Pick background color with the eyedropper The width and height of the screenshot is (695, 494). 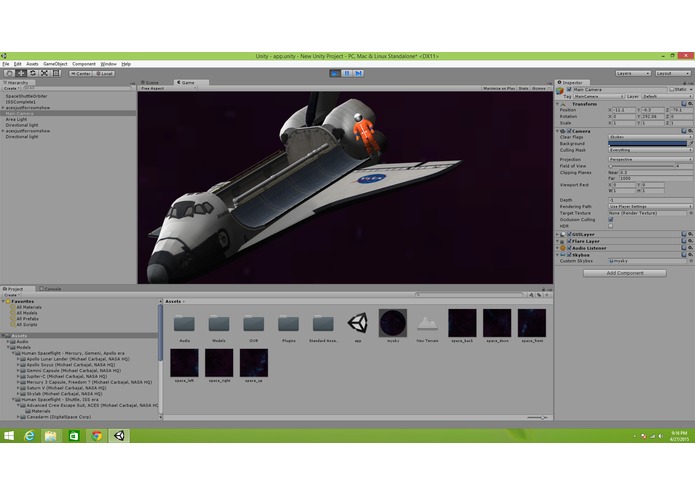click(691, 144)
